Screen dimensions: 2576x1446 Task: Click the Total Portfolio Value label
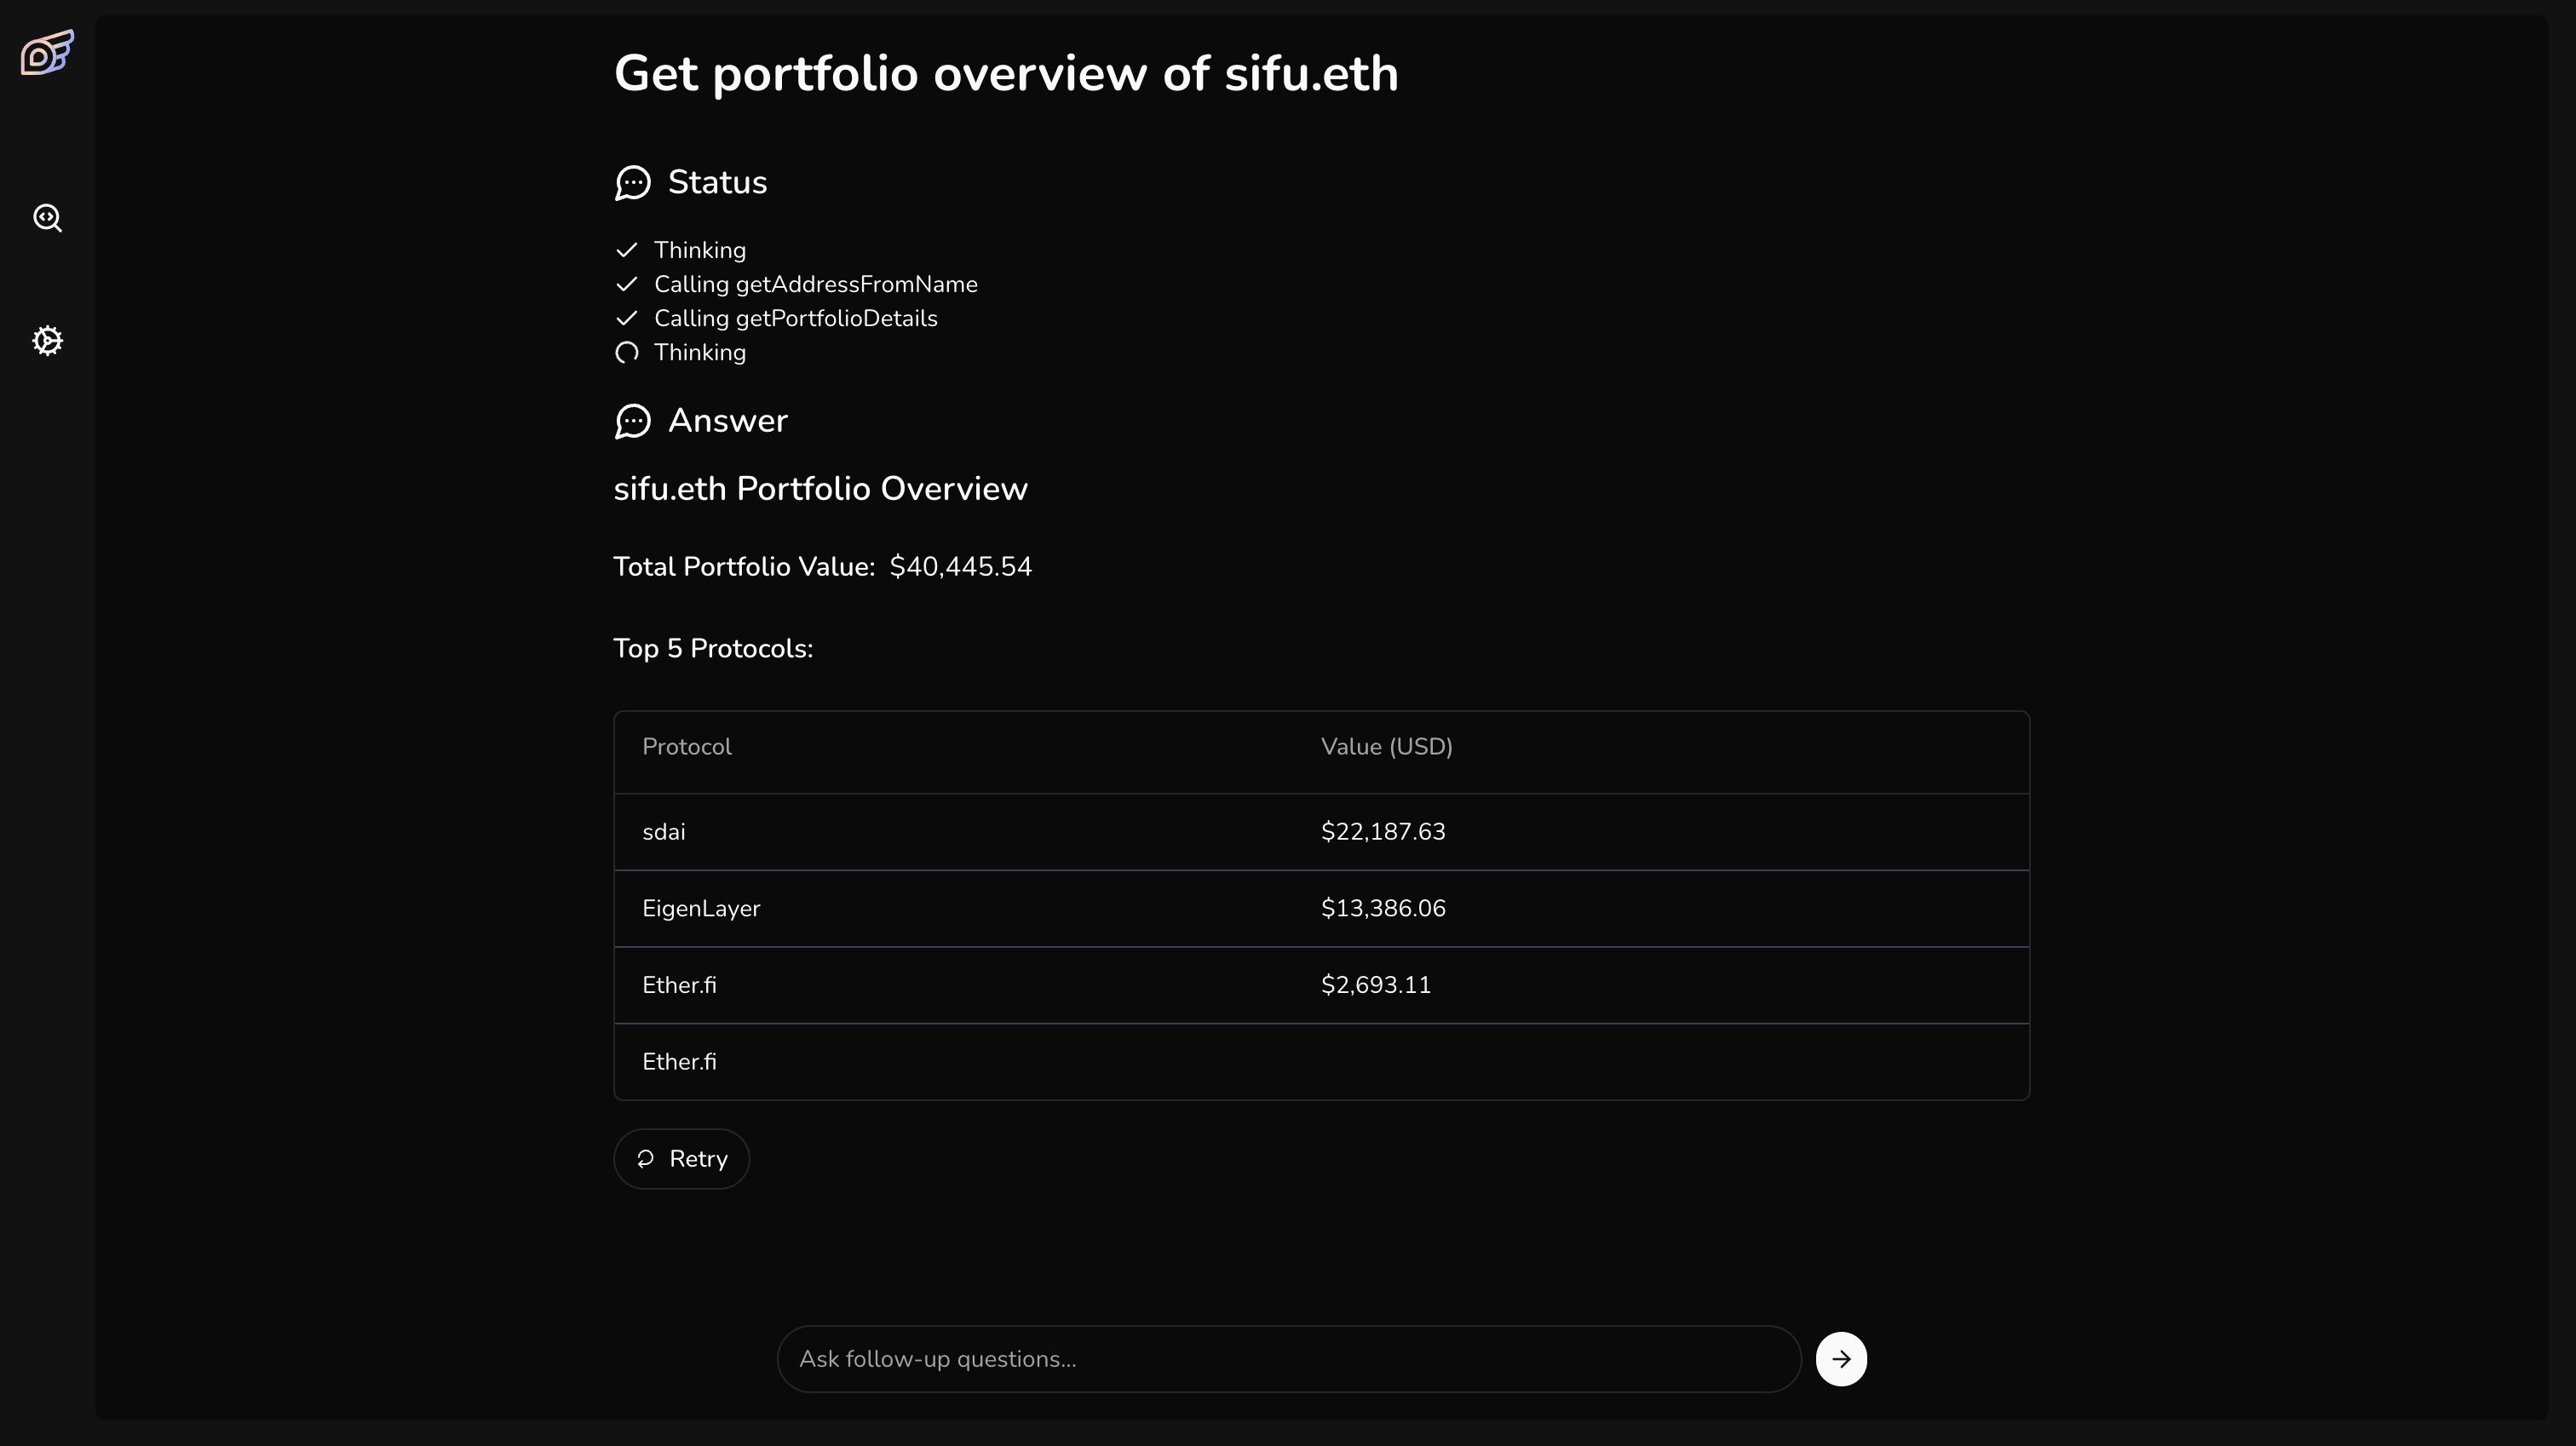pyautogui.click(x=744, y=567)
